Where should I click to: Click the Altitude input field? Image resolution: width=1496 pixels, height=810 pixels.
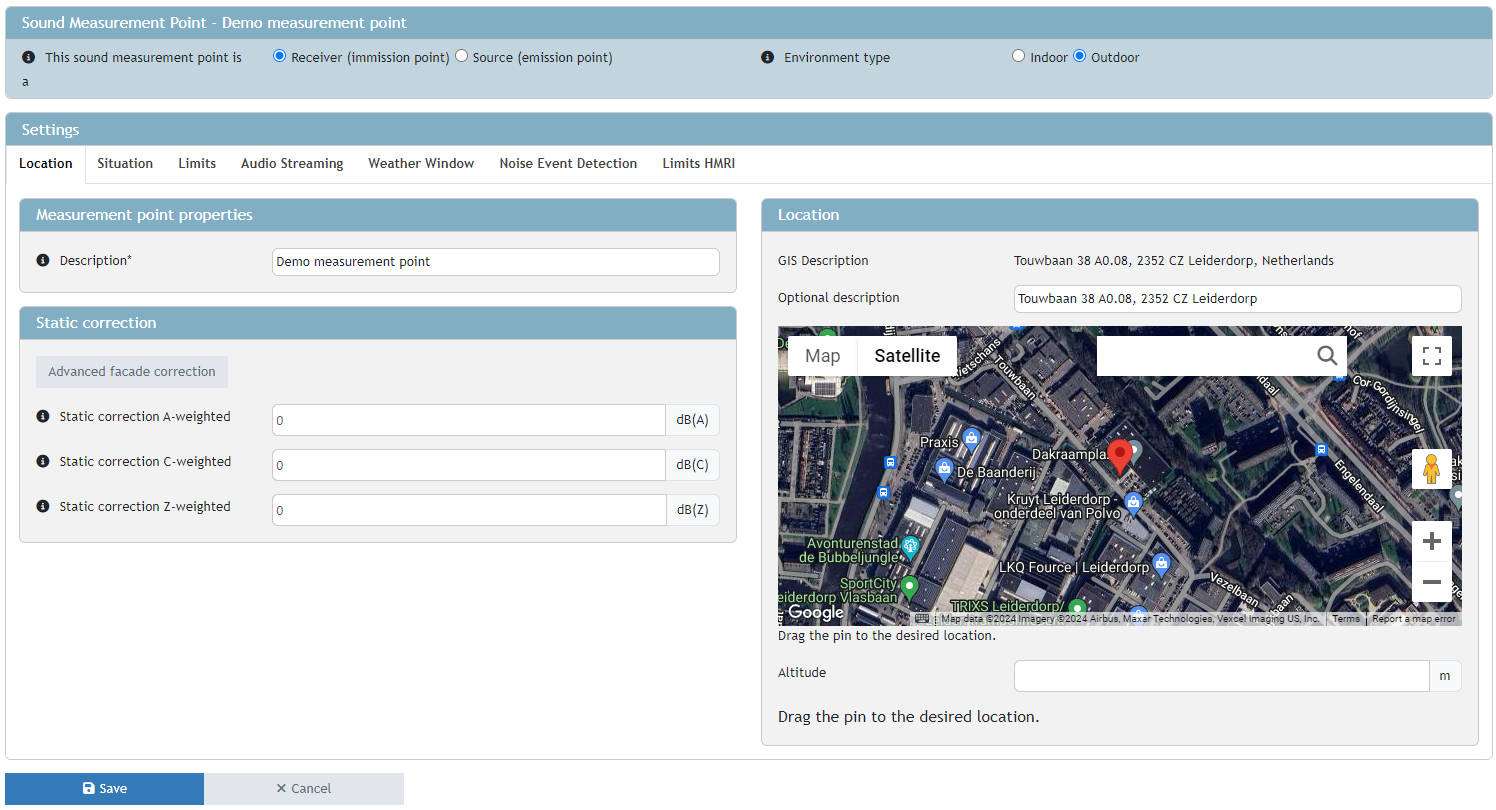pyautogui.click(x=1220, y=677)
